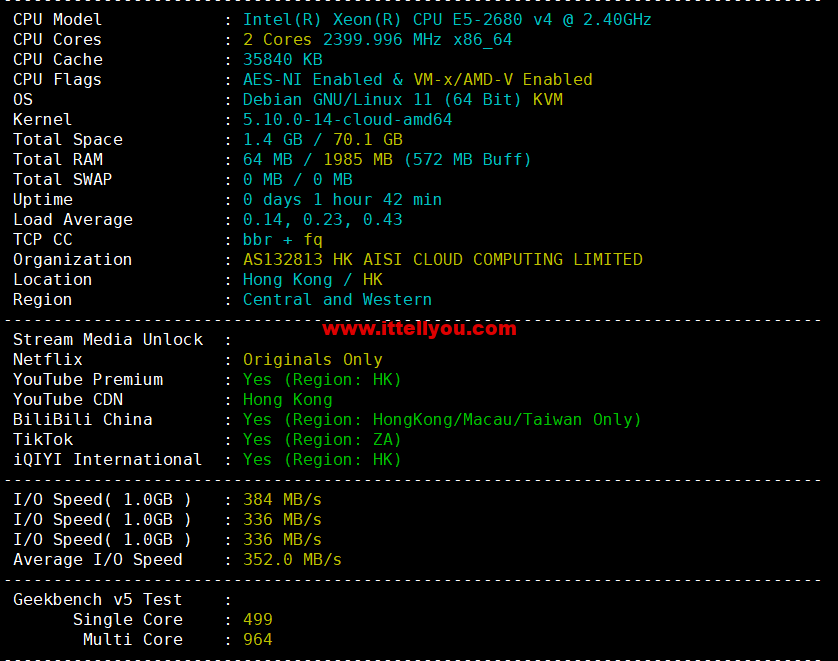Click the Total Space label
Viewport: 838px width, 661px height.
tap(67, 140)
